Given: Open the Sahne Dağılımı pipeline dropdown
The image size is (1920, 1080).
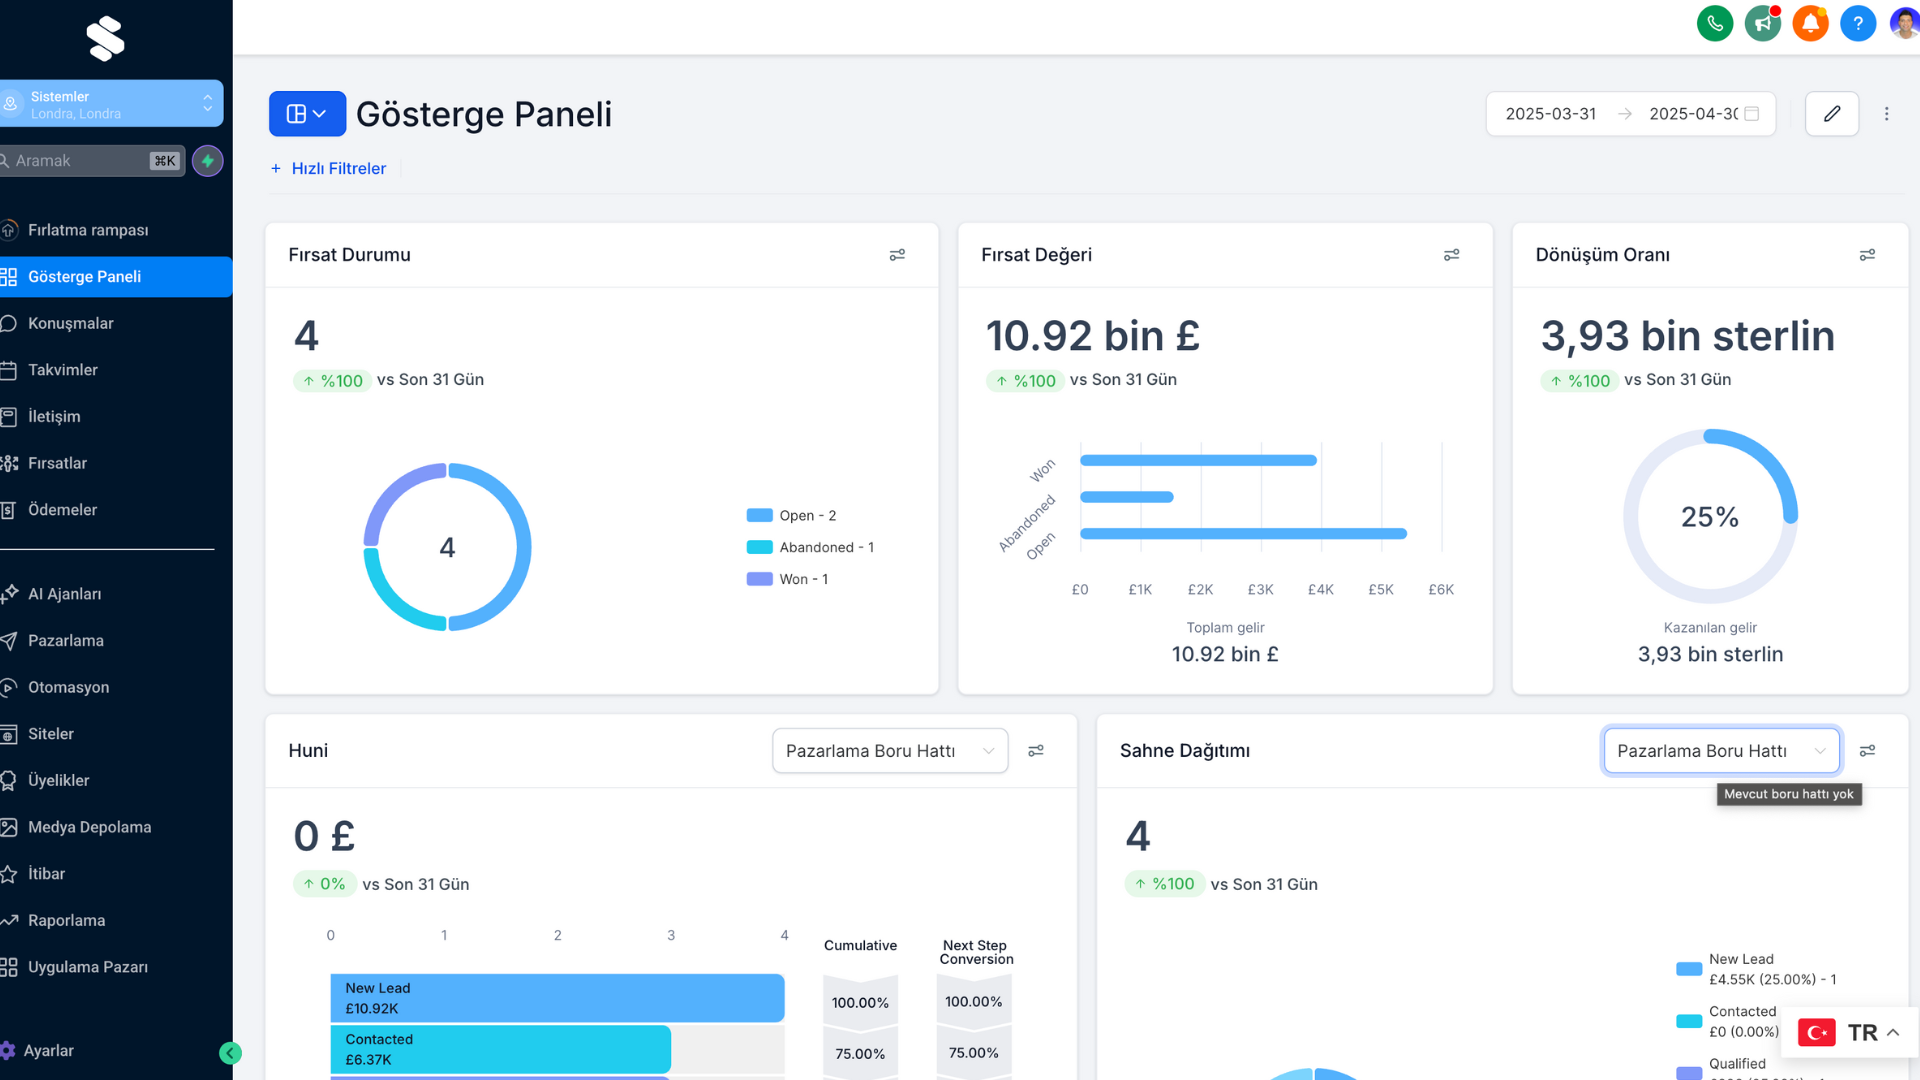Looking at the screenshot, I should (1721, 751).
